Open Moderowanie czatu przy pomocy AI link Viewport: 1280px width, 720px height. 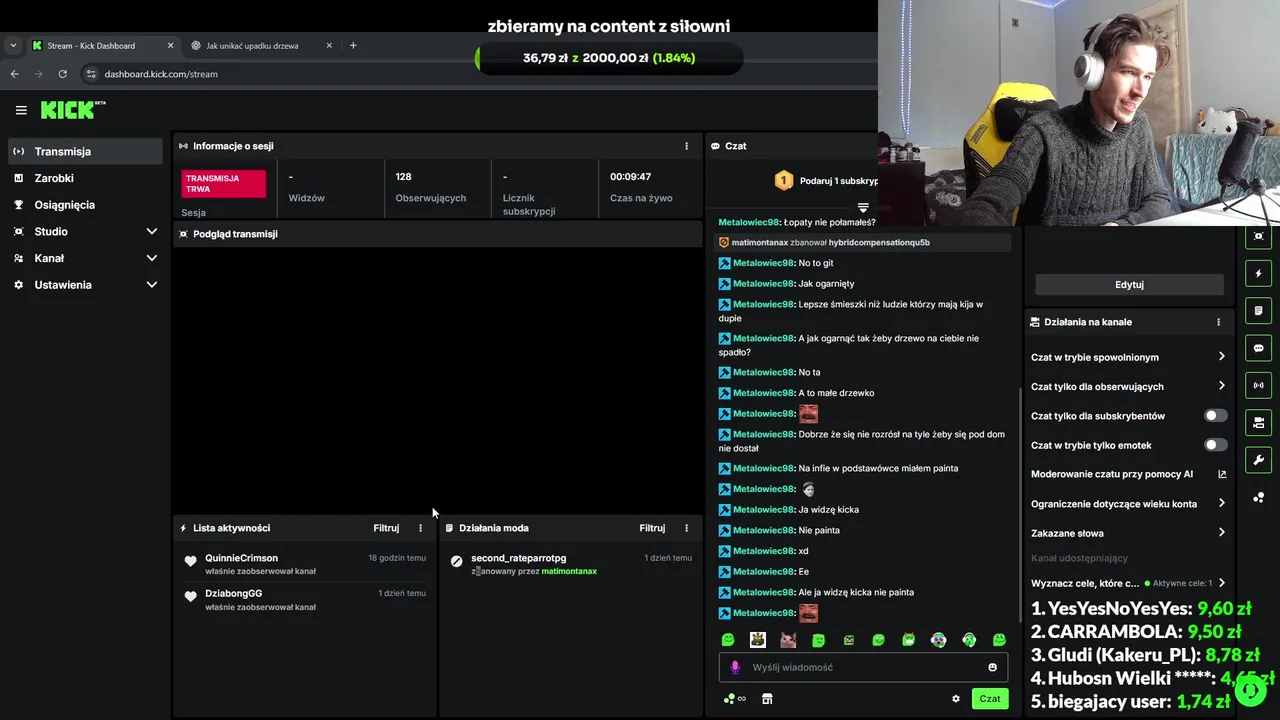(x=1128, y=474)
